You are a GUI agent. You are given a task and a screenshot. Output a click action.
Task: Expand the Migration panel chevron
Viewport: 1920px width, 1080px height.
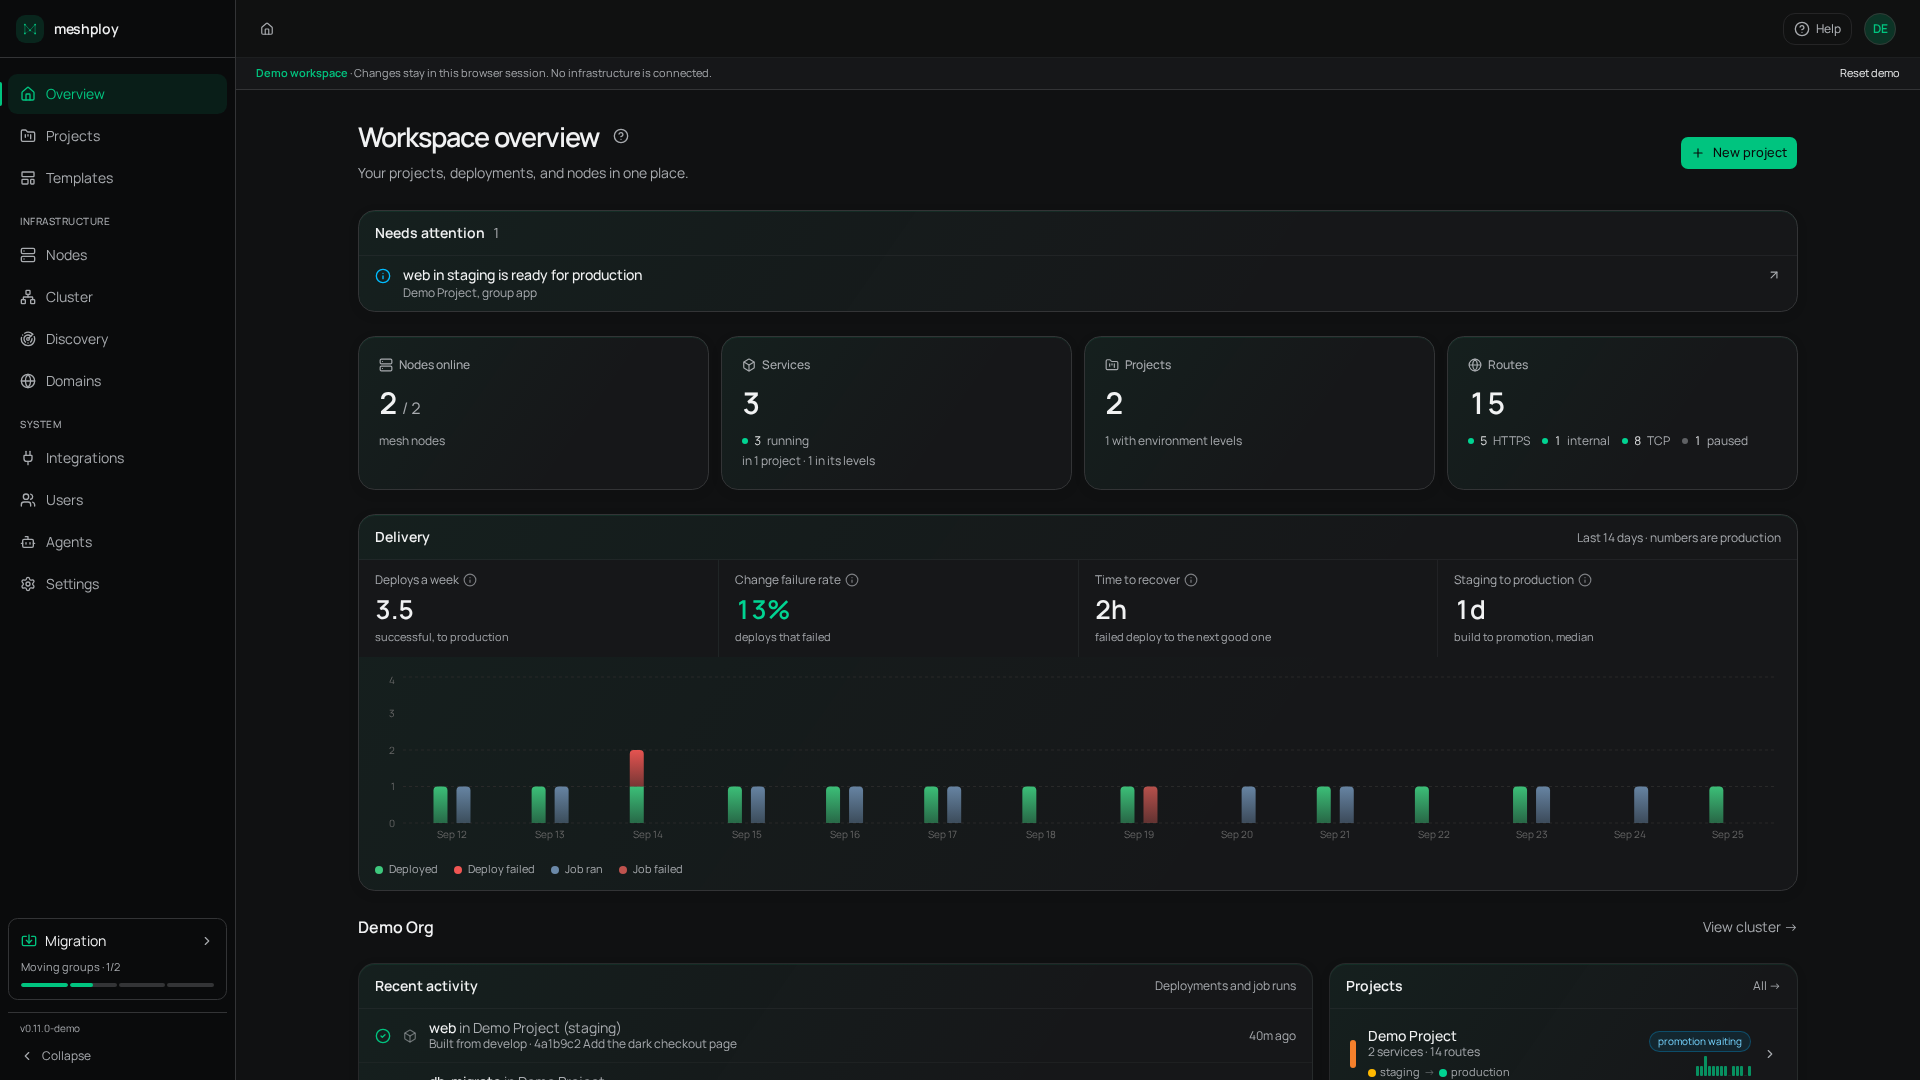coord(207,941)
